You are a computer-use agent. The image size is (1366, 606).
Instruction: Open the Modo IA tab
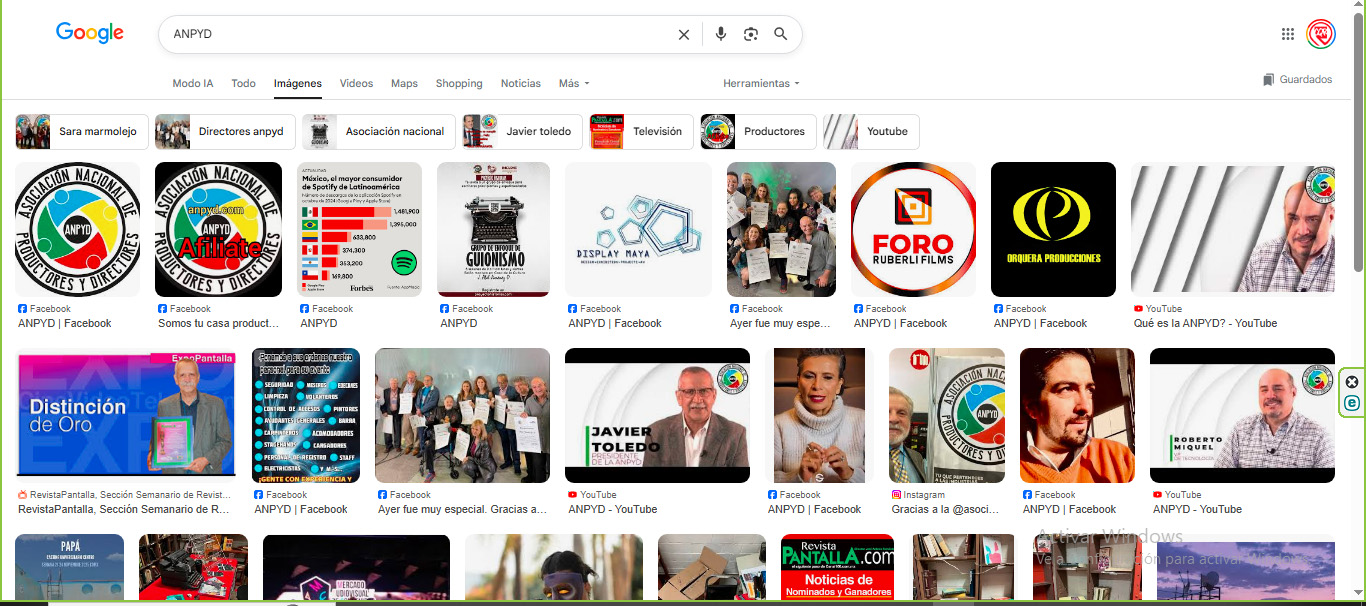[x=193, y=84]
